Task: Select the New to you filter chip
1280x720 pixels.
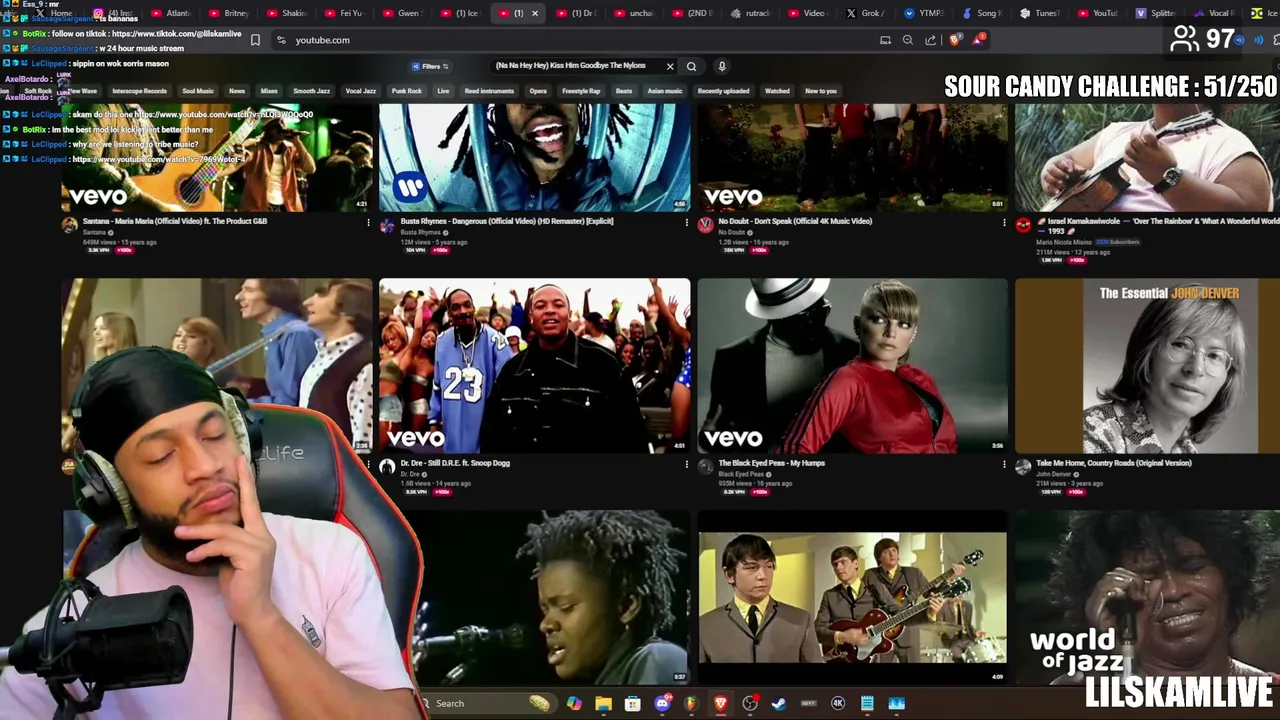Action: pos(821,91)
